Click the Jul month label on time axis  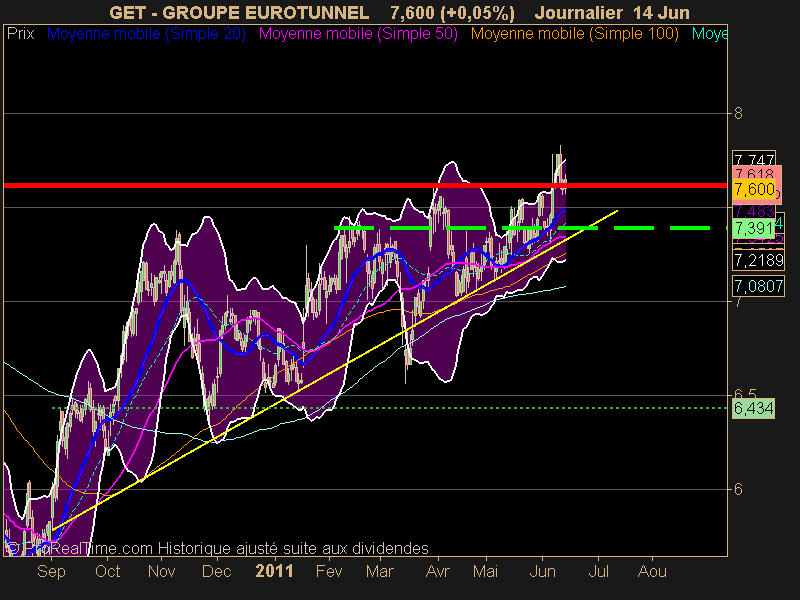[x=598, y=571]
